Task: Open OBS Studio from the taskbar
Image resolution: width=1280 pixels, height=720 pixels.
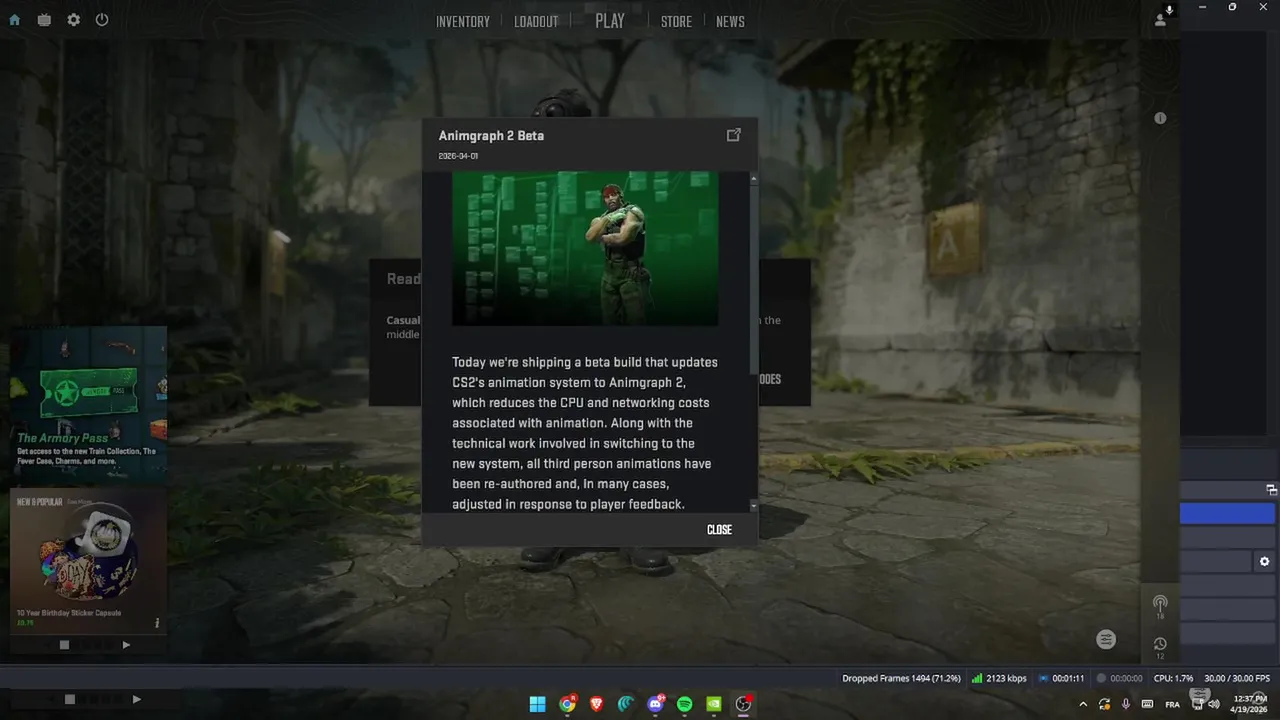Action: coord(743,704)
